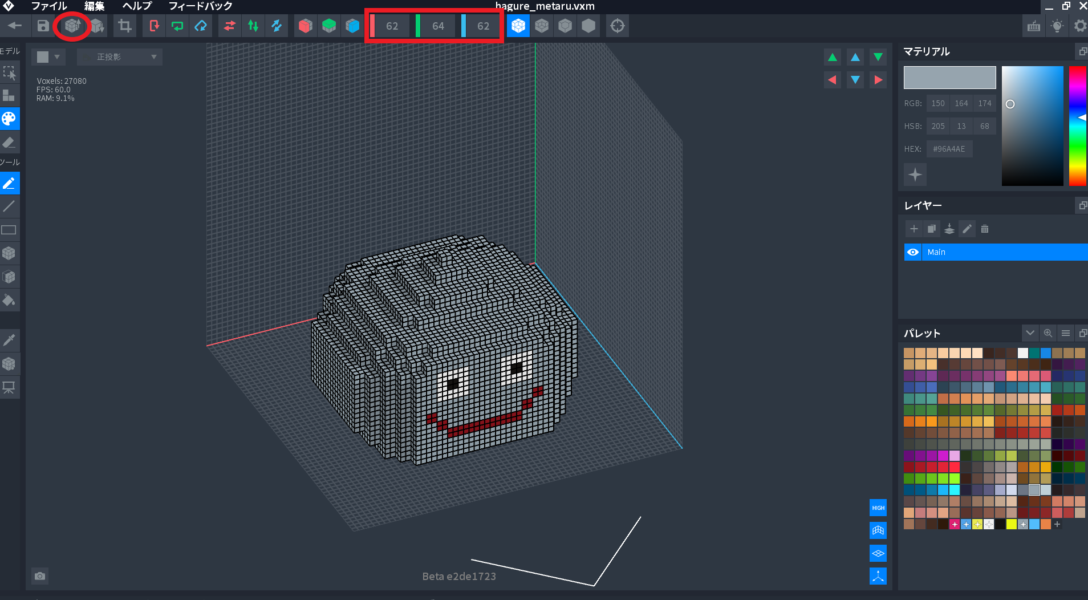Toggle the green cube axis button
The height and width of the screenshot is (600, 1088).
329,26
